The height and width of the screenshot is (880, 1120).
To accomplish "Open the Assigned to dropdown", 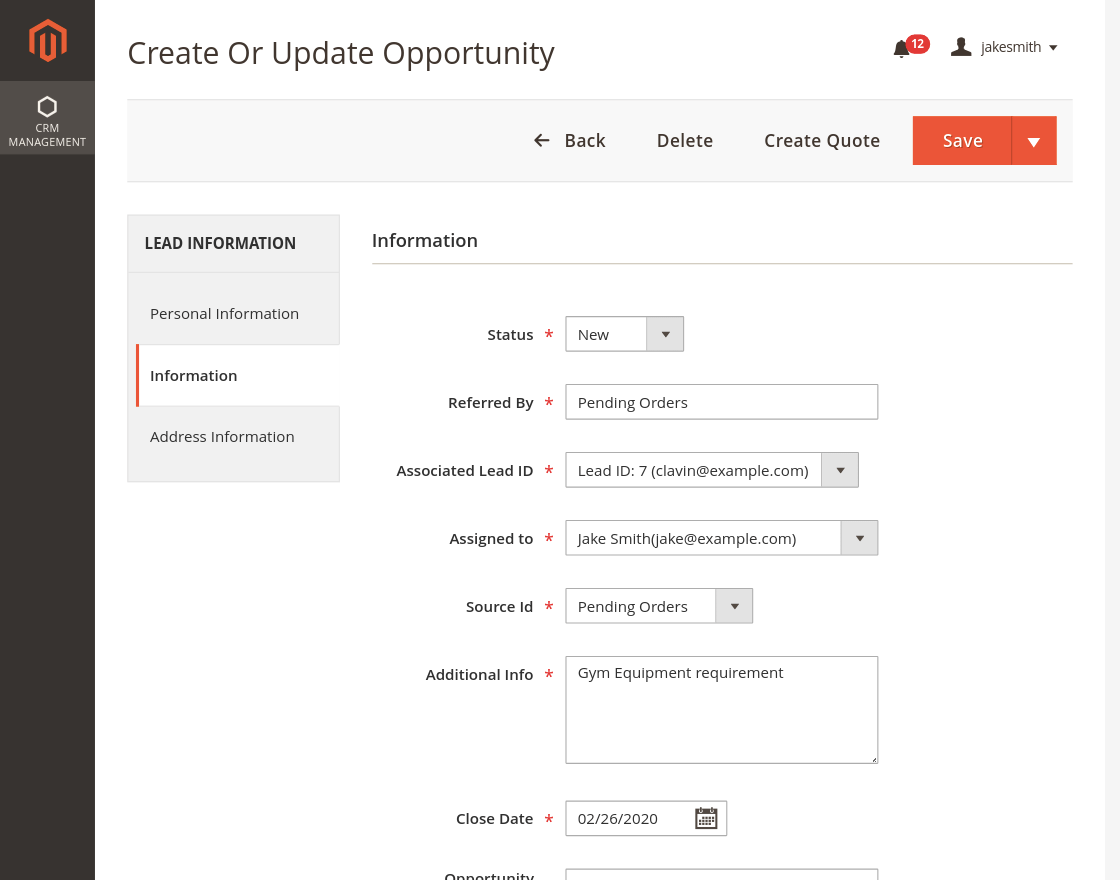I will 859,537.
